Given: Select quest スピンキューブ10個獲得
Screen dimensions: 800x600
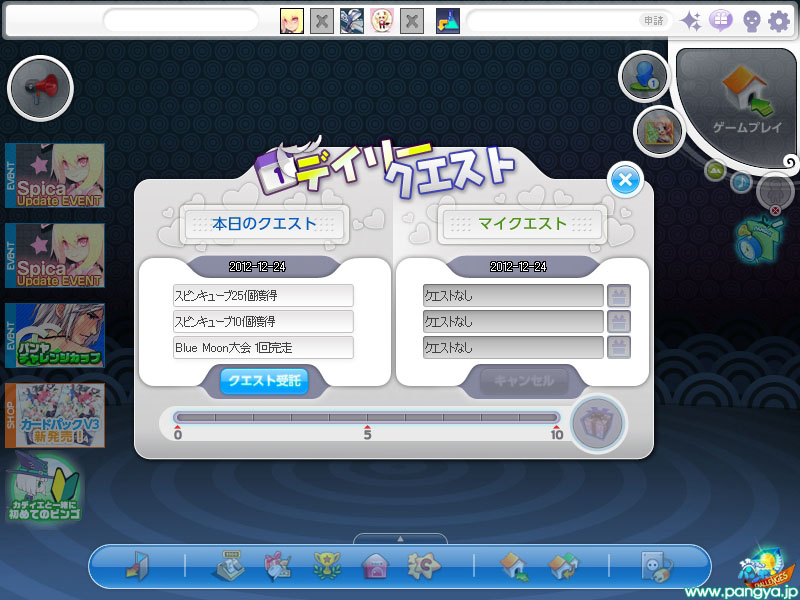Looking at the screenshot, I should (263, 321).
